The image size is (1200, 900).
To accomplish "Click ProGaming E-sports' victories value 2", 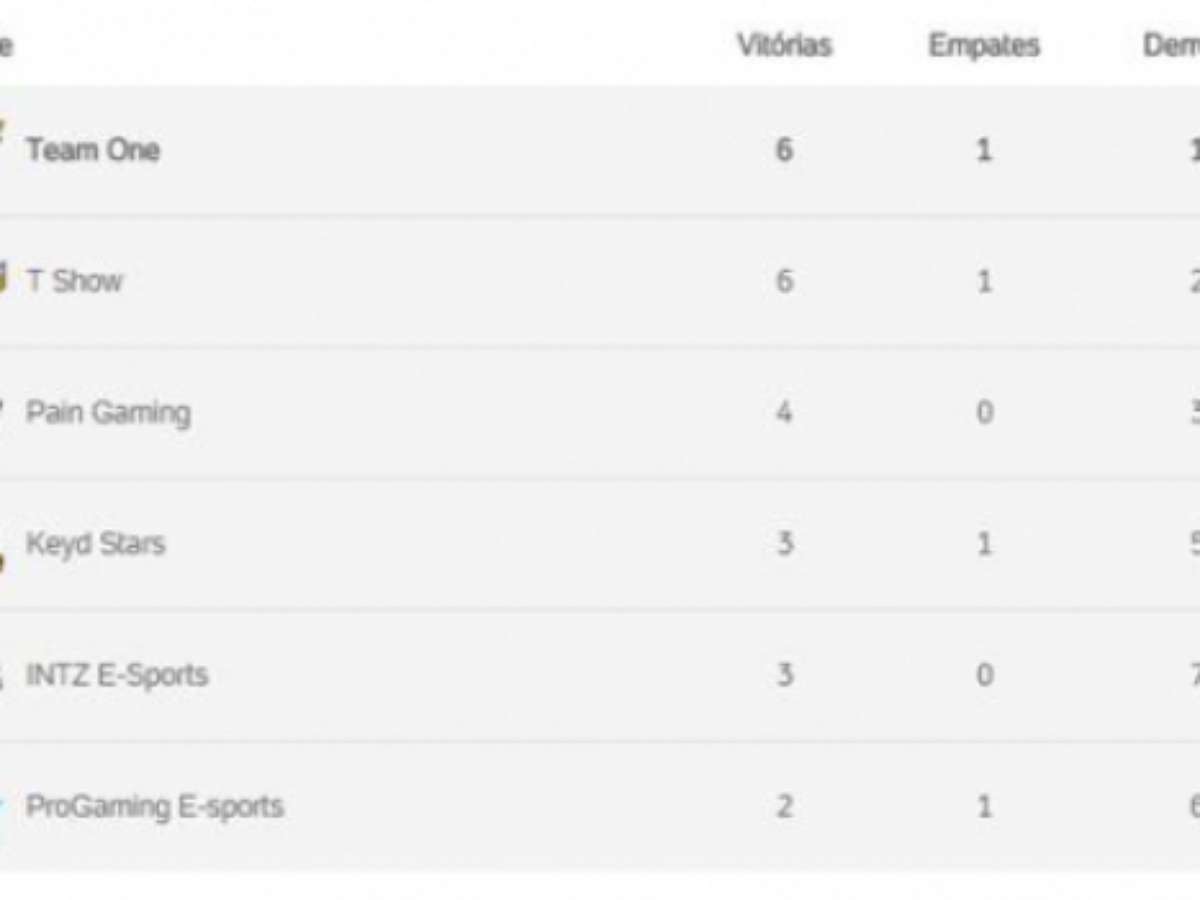I will [x=785, y=806].
